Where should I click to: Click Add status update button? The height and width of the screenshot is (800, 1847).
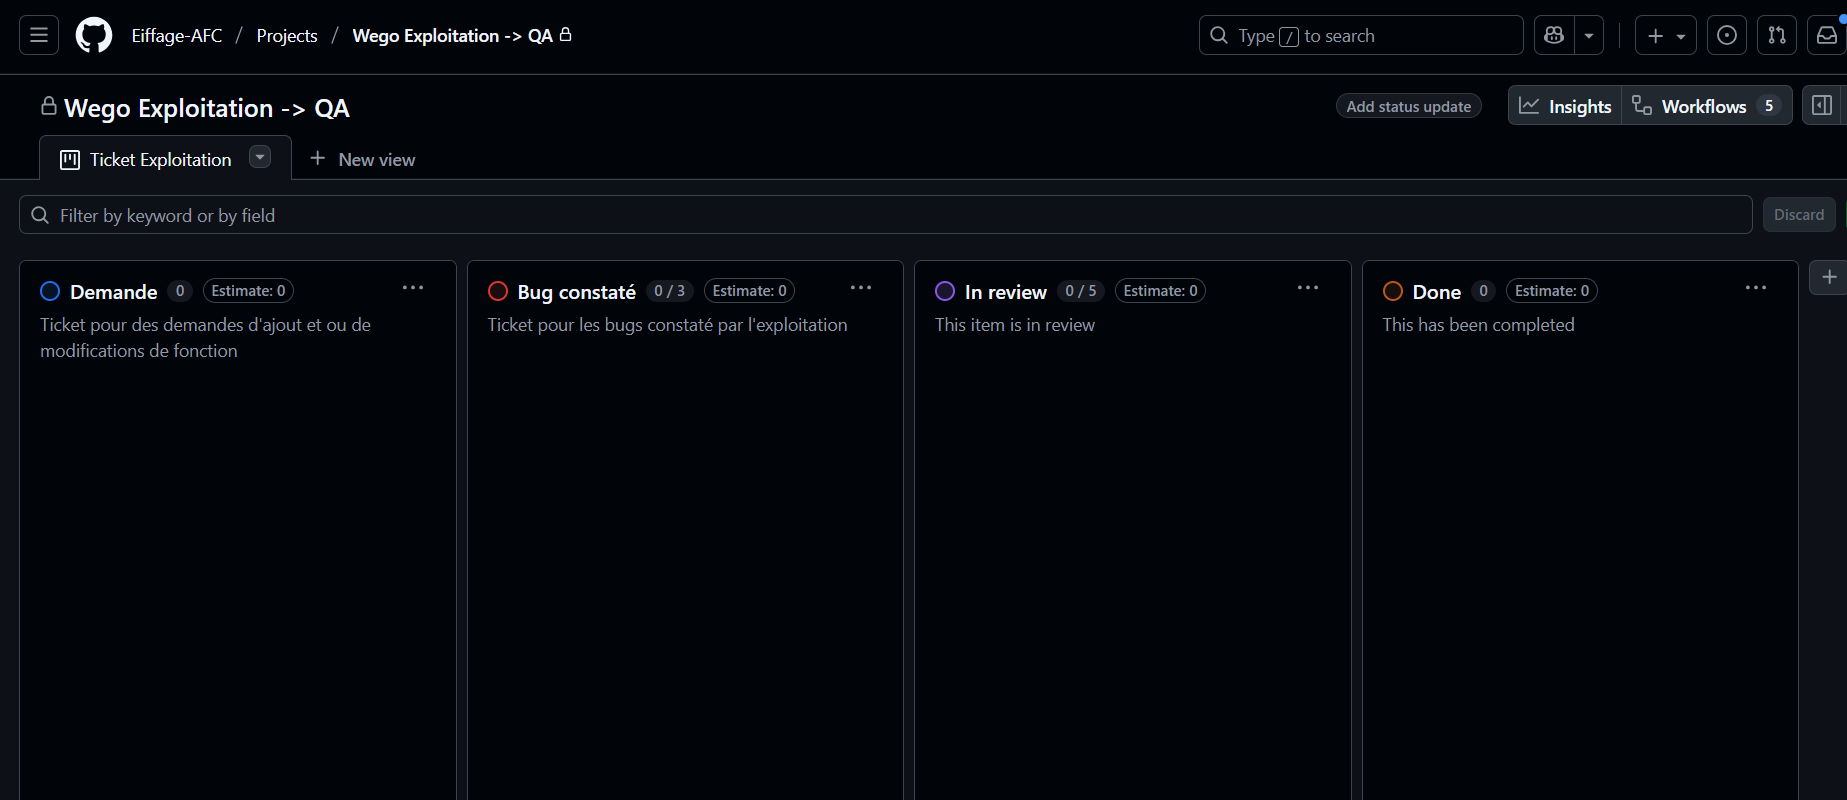[1408, 106]
